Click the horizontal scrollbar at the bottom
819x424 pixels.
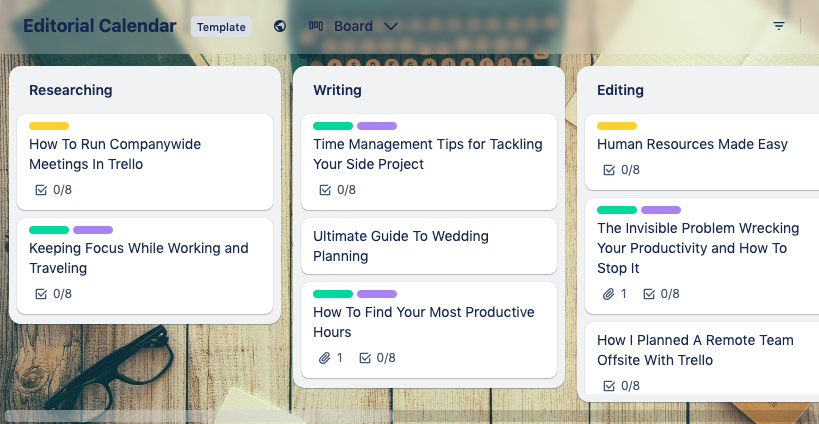tap(200, 416)
